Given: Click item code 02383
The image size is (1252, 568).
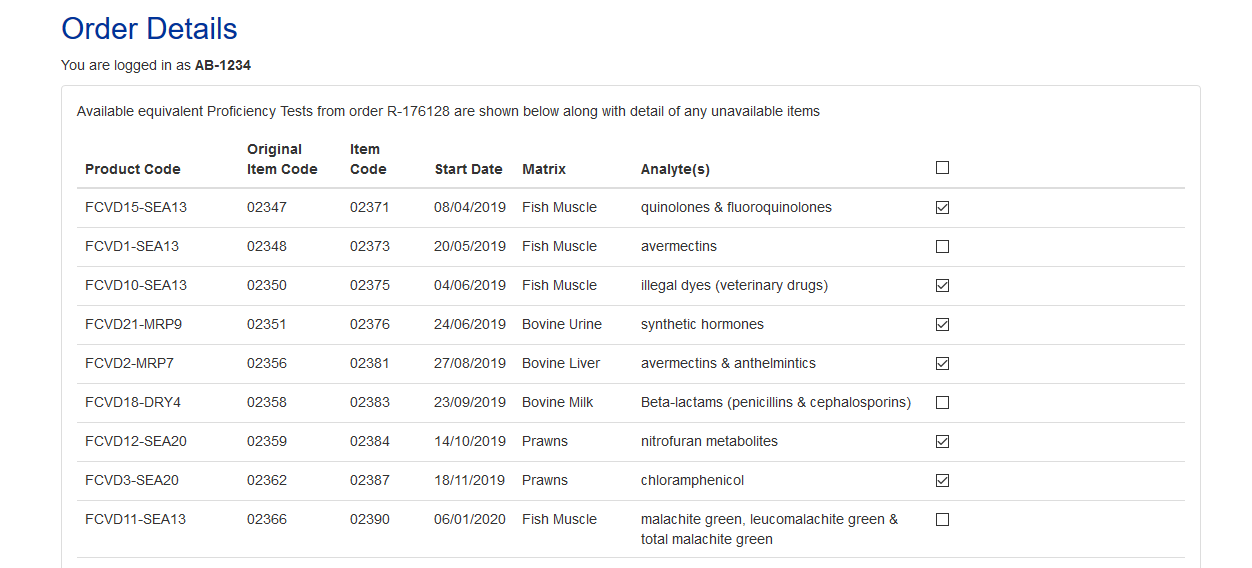Looking at the screenshot, I should tap(370, 402).
